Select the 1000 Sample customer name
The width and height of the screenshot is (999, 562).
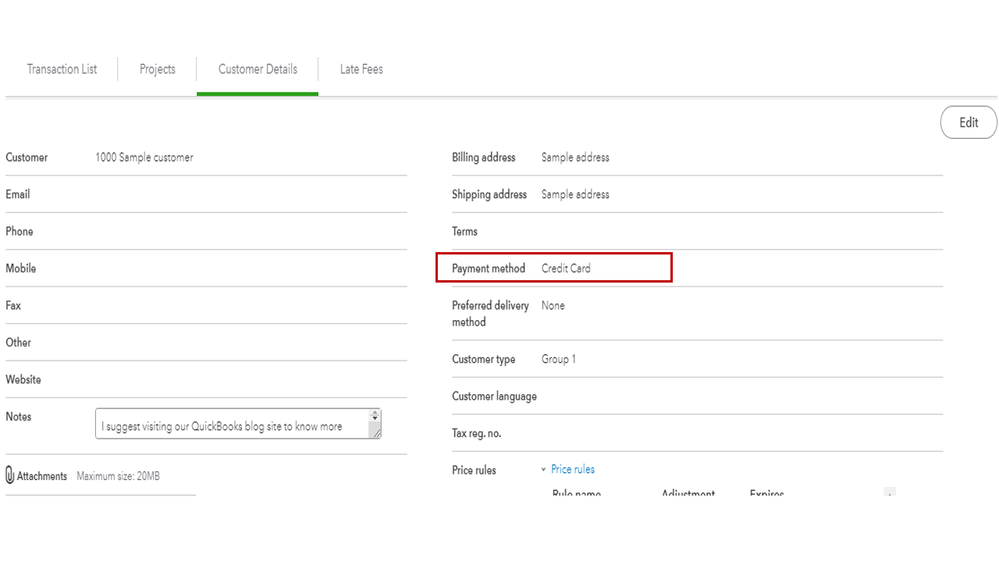(144, 157)
